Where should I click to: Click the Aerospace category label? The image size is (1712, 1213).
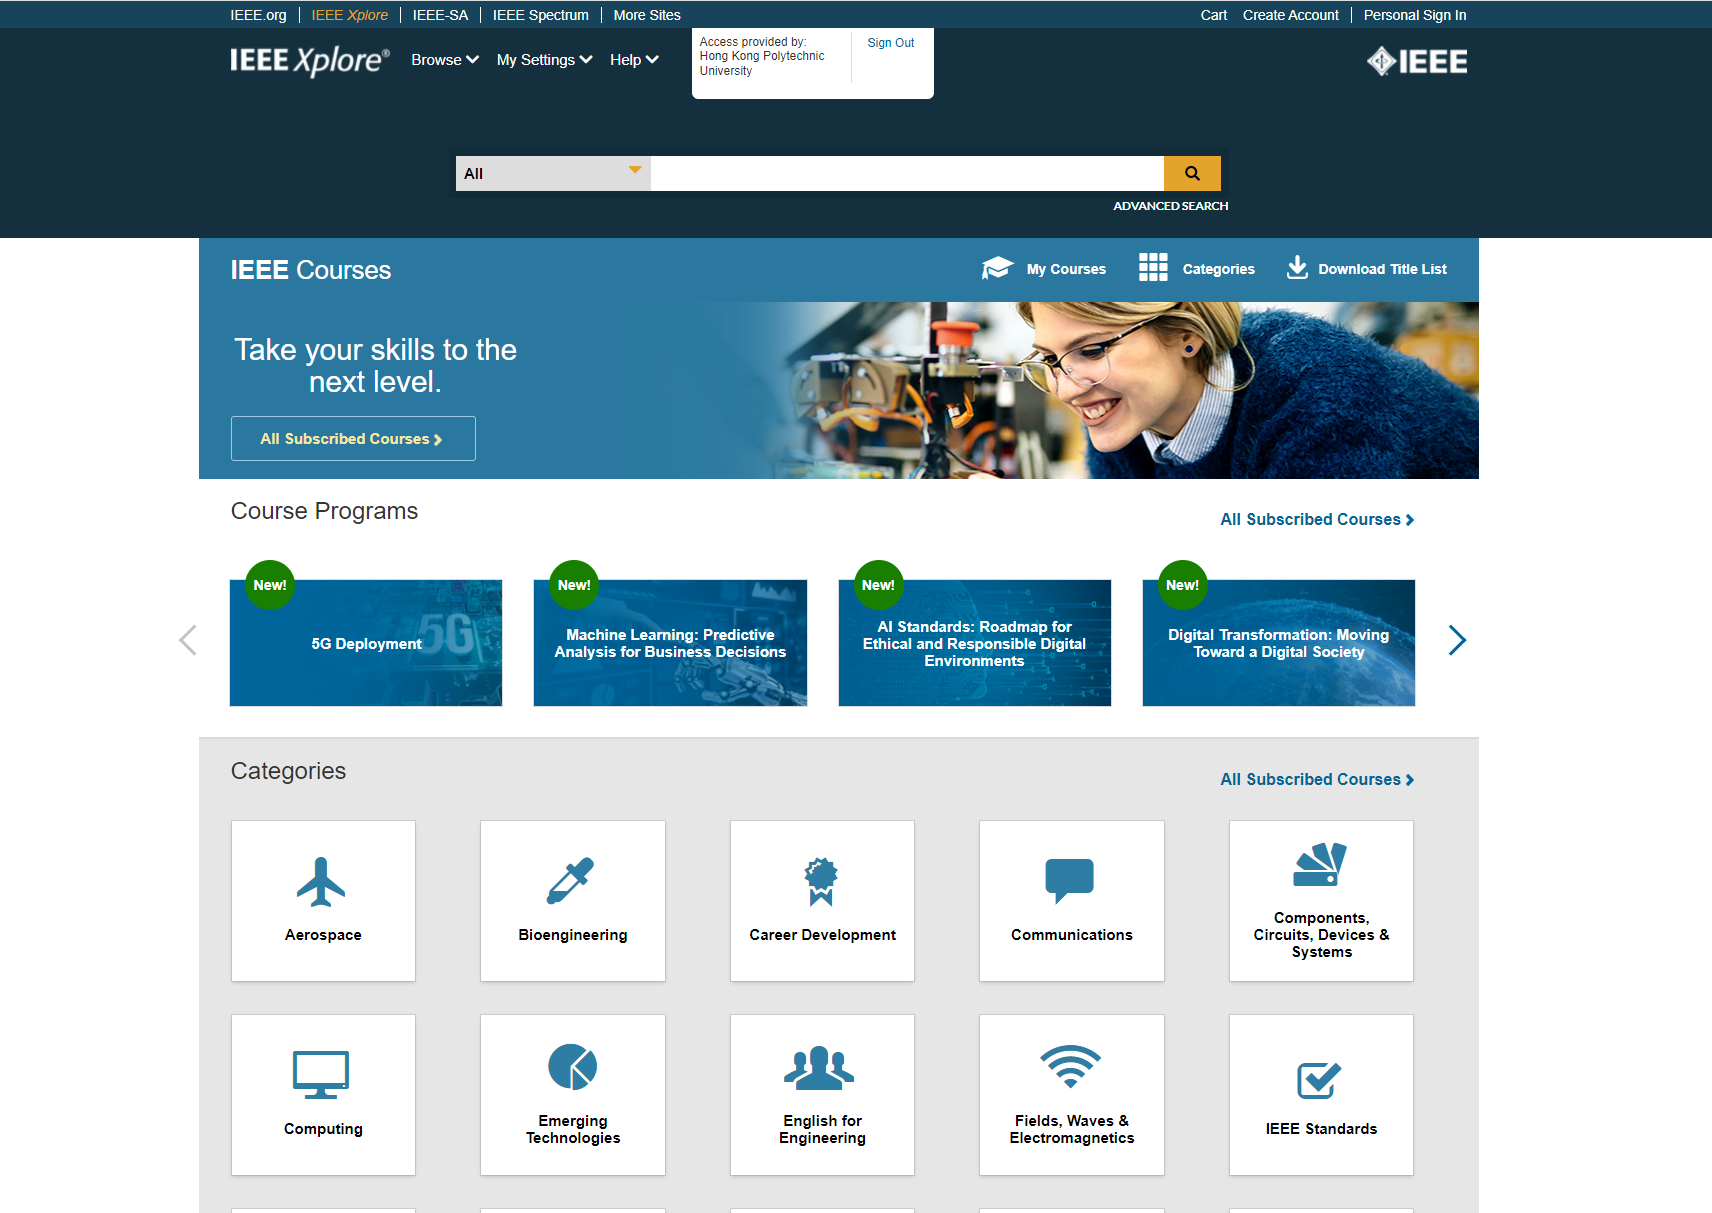pyautogui.click(x=323, y=935)
